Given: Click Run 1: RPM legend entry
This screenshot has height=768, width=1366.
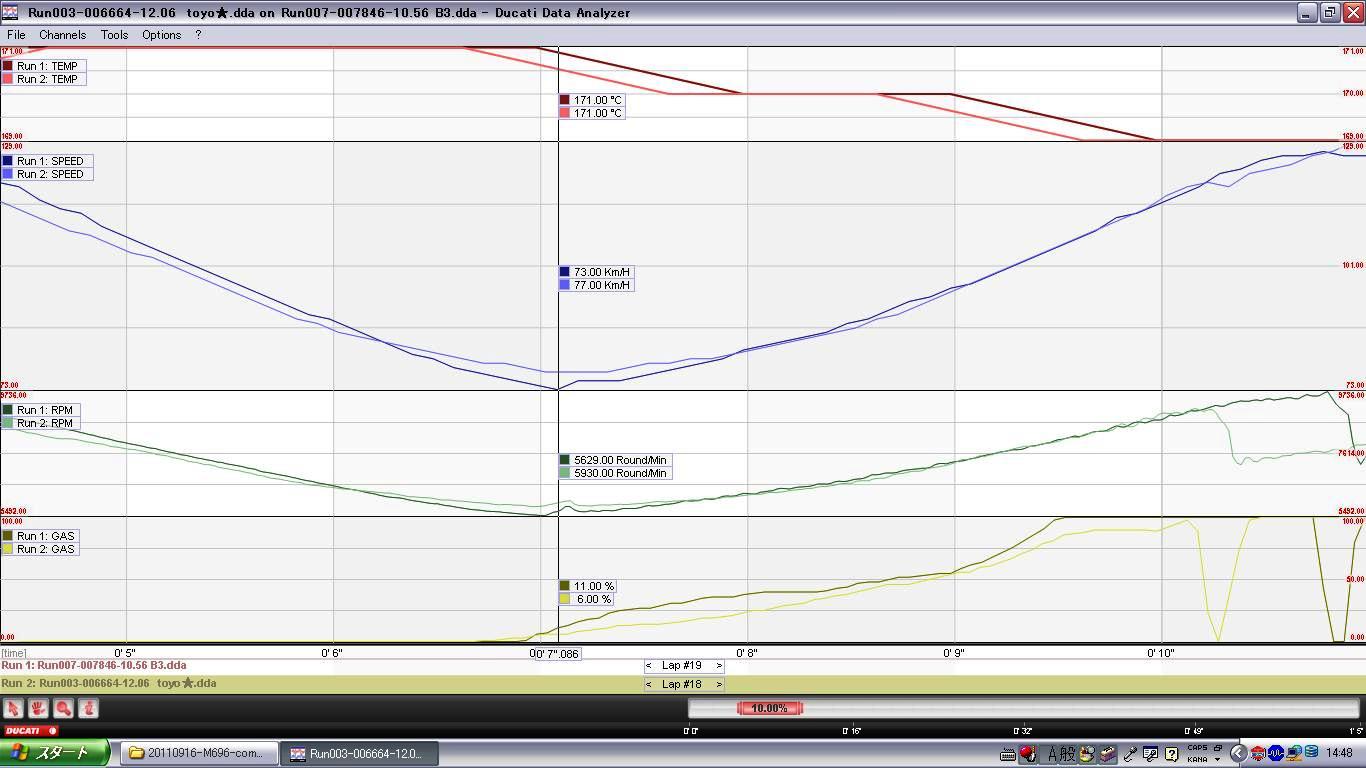Looking at the screenshot, I should tap(41, 410).
